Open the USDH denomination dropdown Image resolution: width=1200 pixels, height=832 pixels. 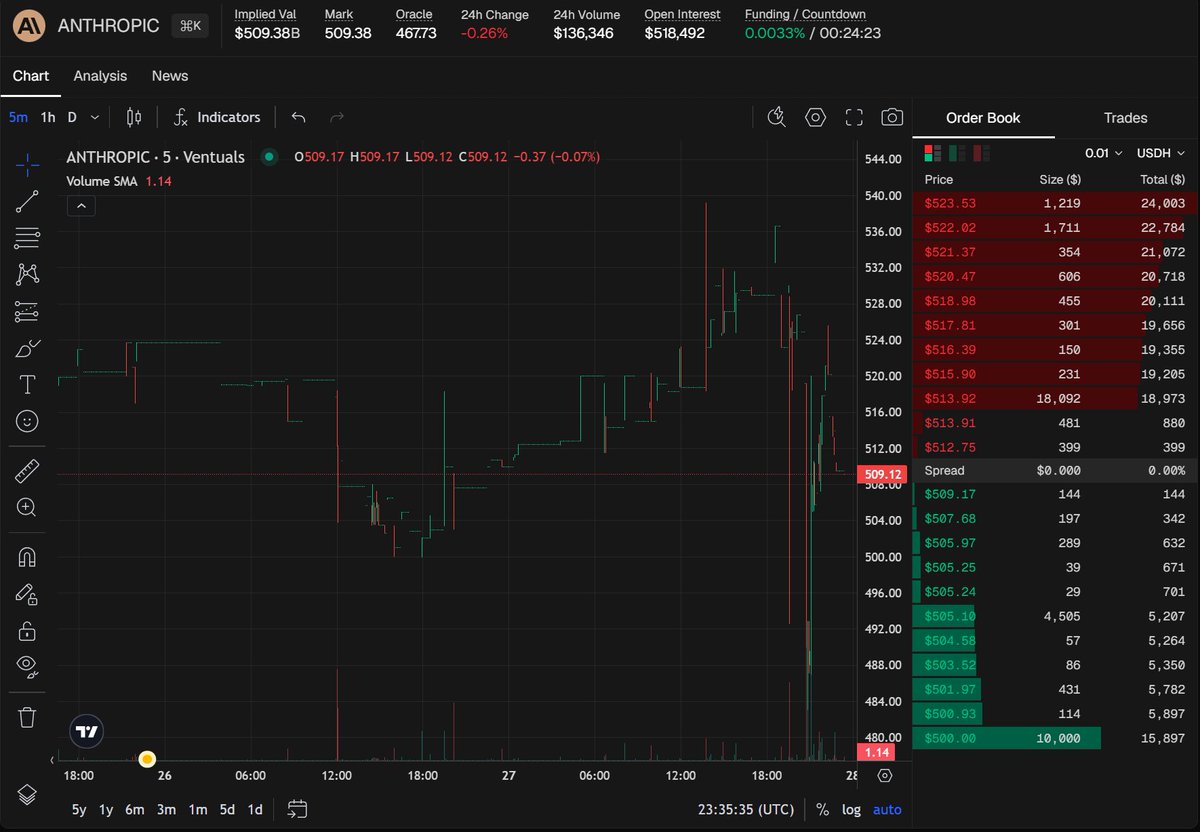[1161, 153]
